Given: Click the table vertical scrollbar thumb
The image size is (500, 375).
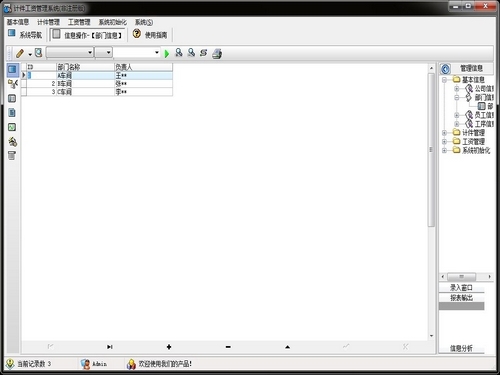Looking at the screenshot, I should [431, 149].
